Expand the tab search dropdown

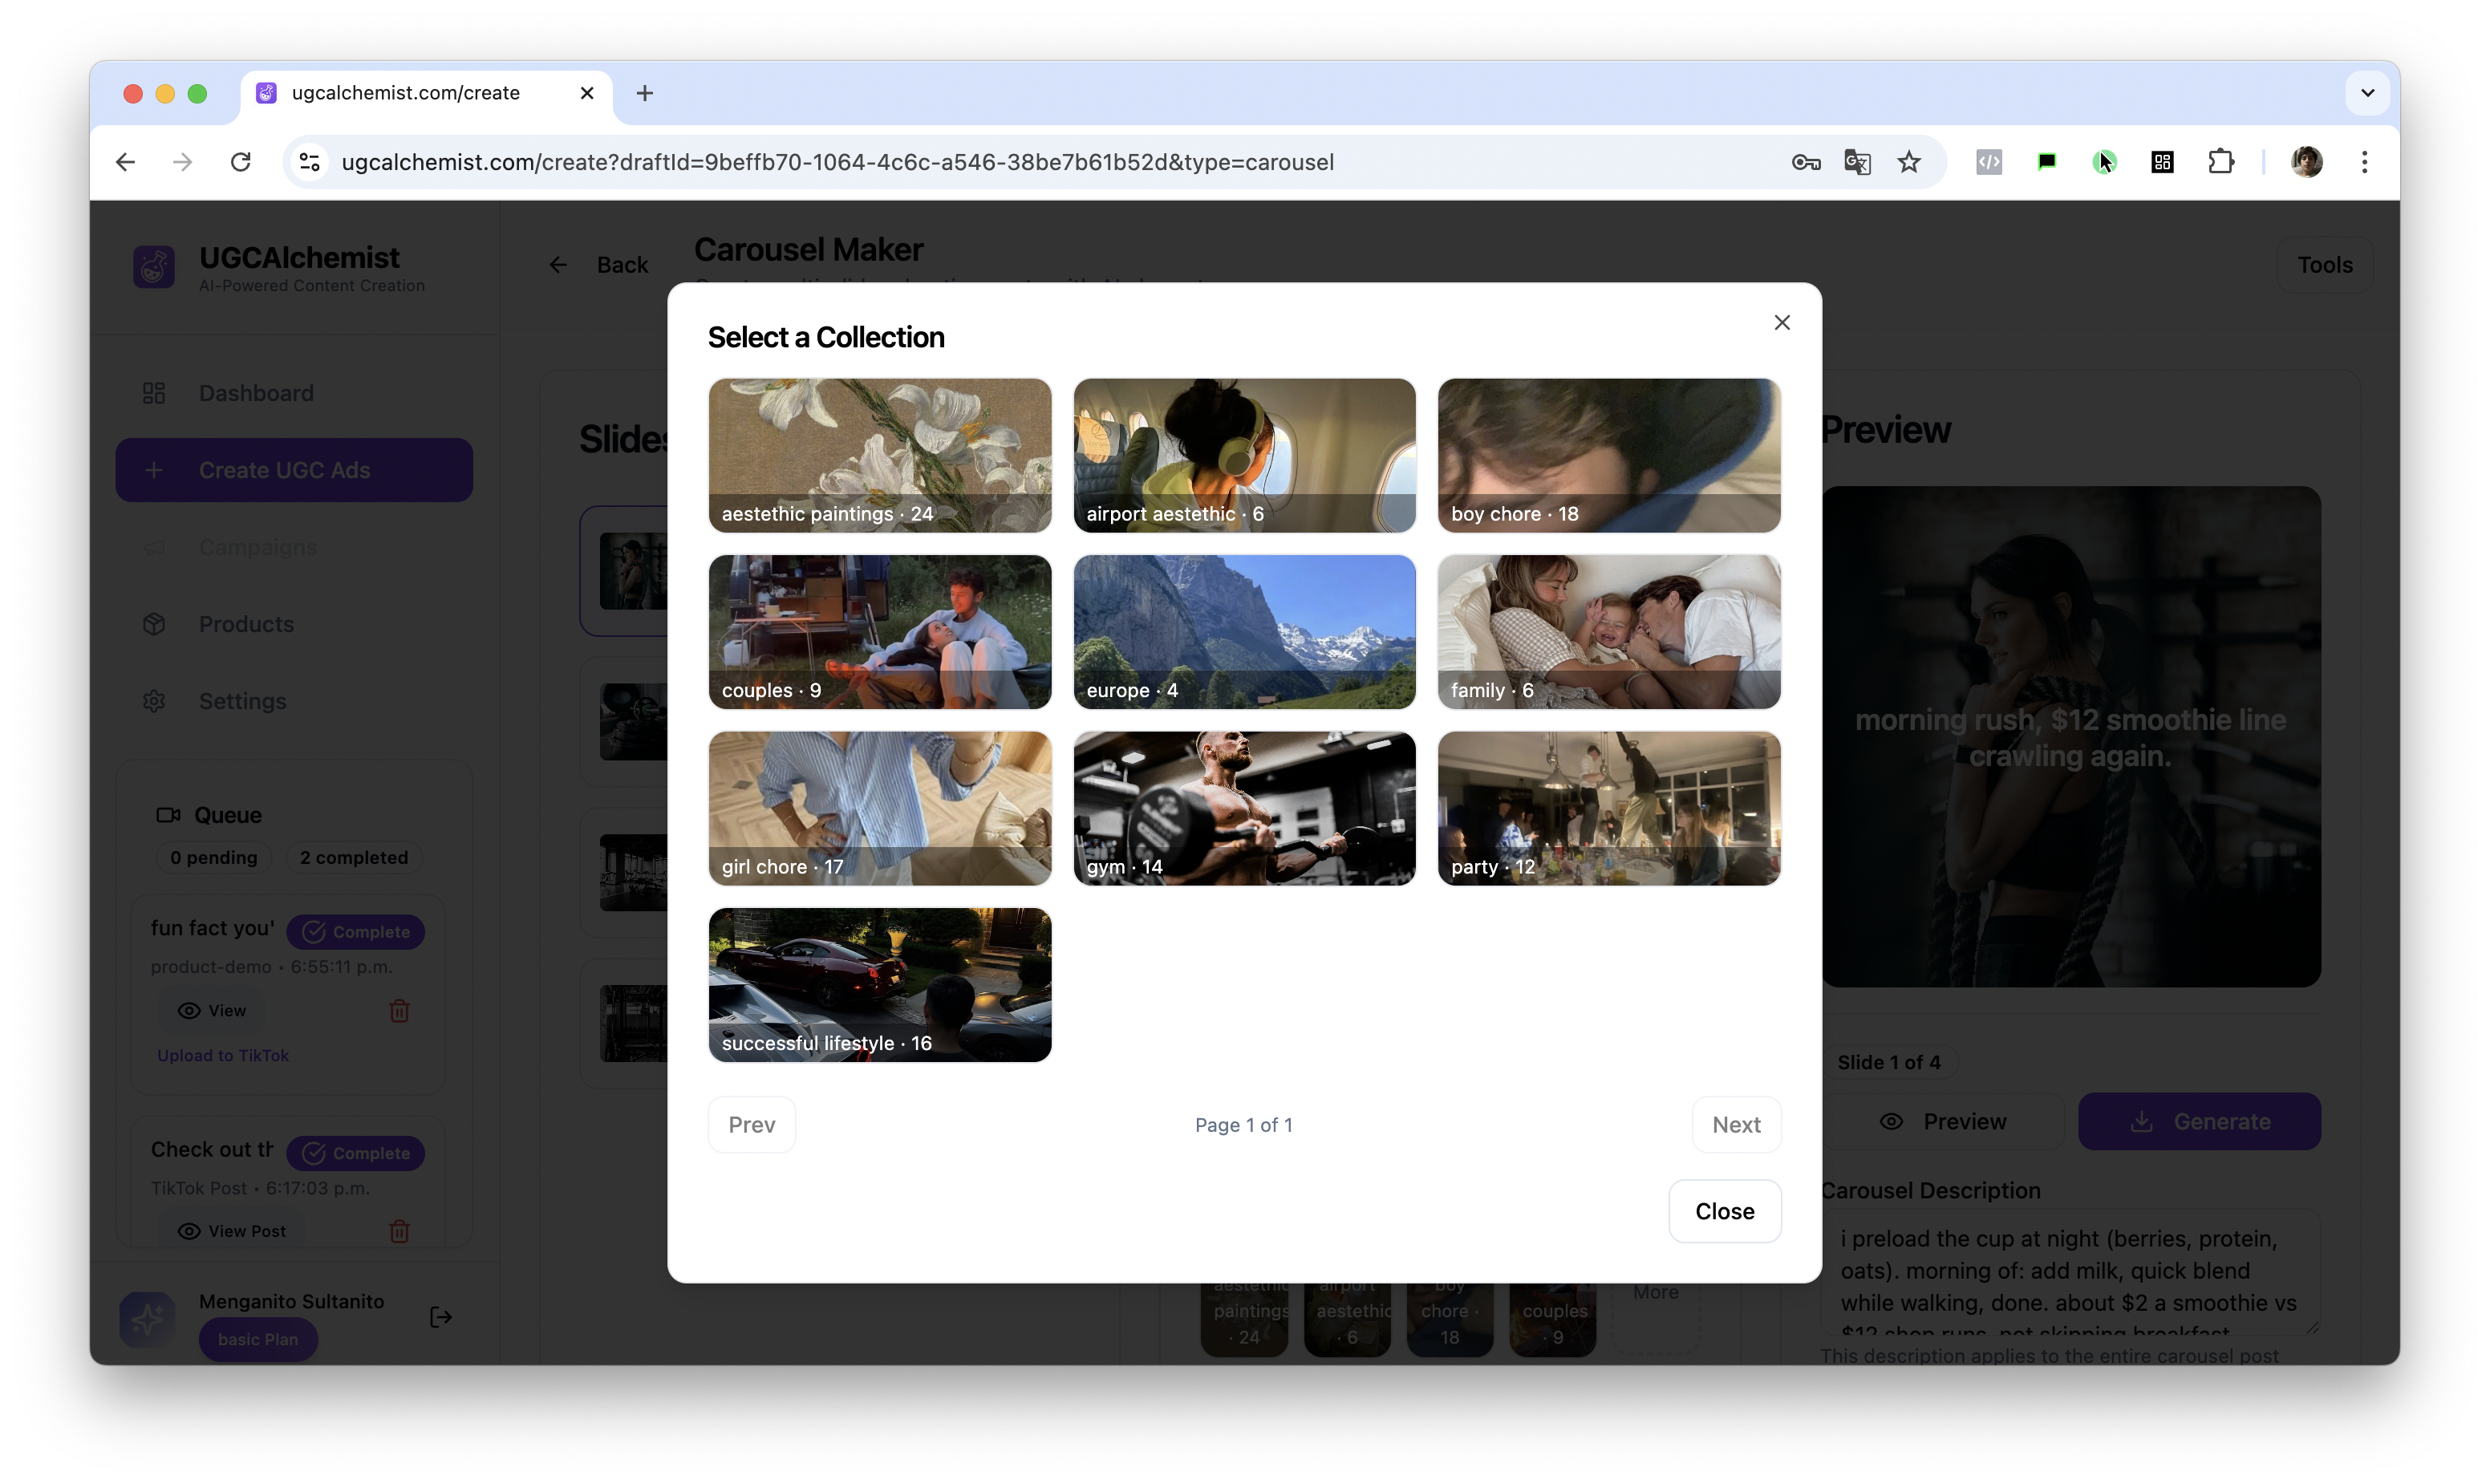(x=2367, y=93)
